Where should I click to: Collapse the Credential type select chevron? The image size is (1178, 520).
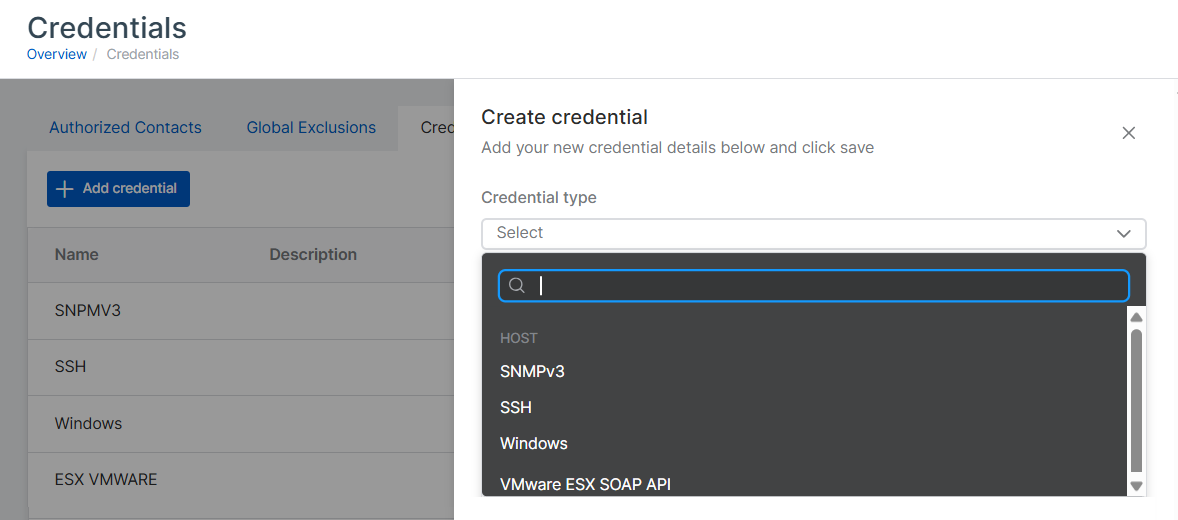pyautogui.click(x=1123, y=233)
